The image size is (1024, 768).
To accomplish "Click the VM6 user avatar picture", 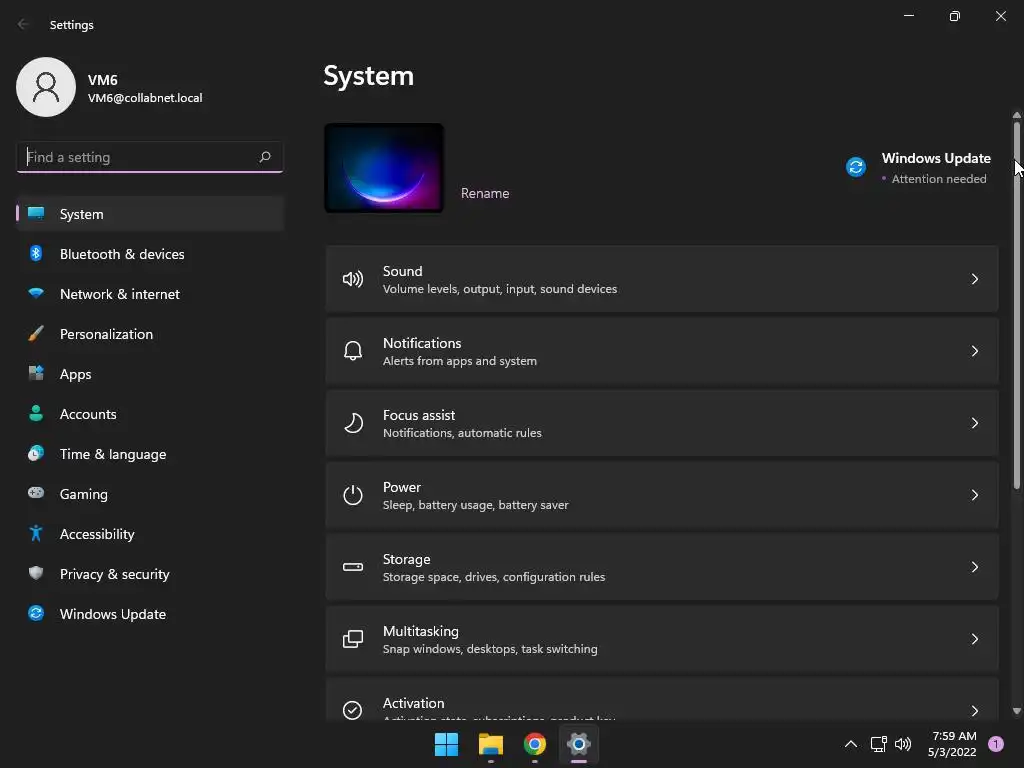I will 46,87.
